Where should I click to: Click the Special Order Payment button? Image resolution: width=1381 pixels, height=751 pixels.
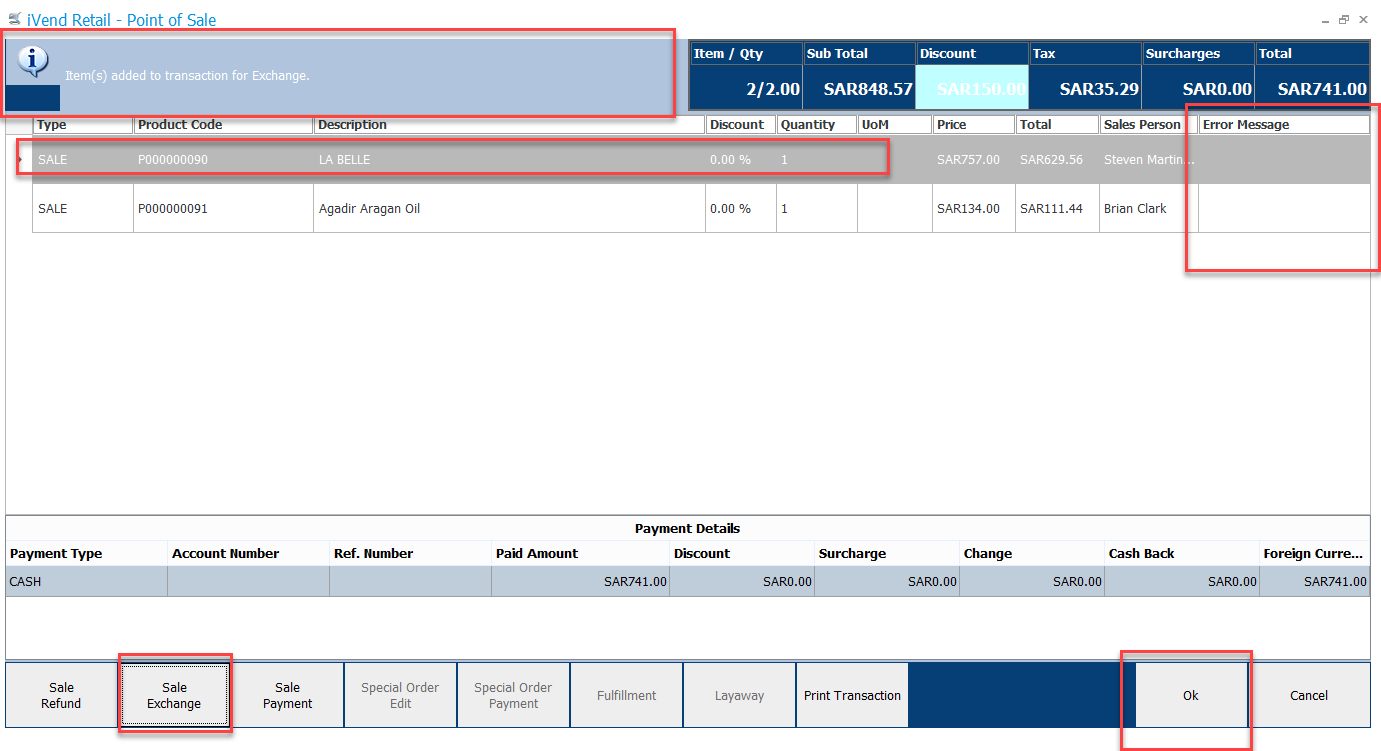click(513, 695)
